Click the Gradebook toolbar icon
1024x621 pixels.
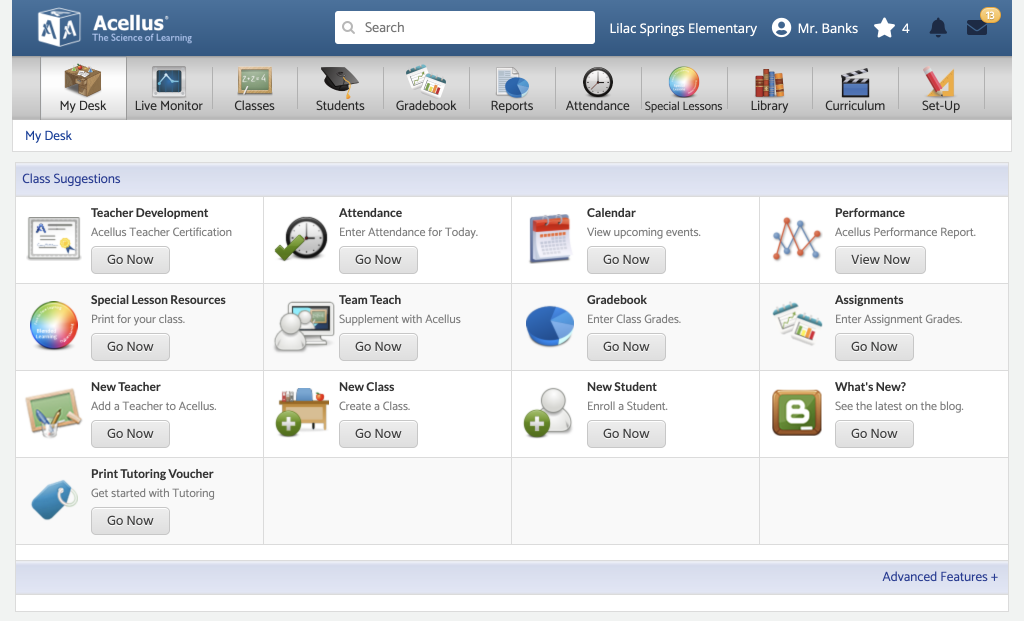click(x=426, y=88)
